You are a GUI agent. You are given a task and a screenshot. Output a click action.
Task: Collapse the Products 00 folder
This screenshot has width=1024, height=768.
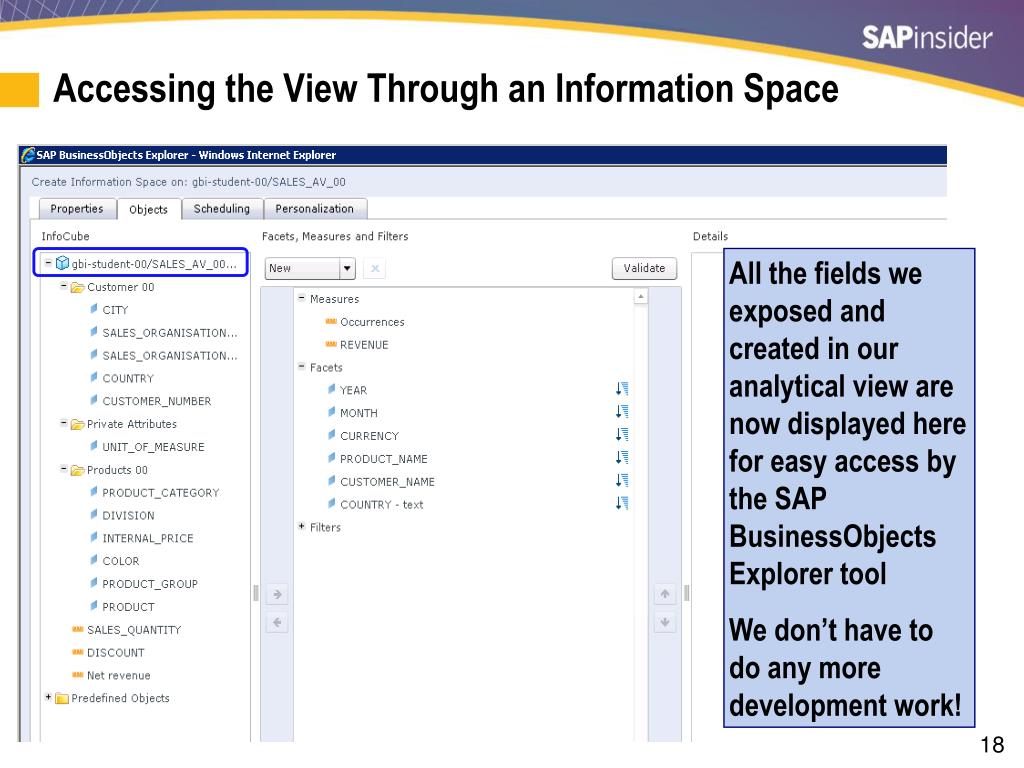(x=63, y=469)
